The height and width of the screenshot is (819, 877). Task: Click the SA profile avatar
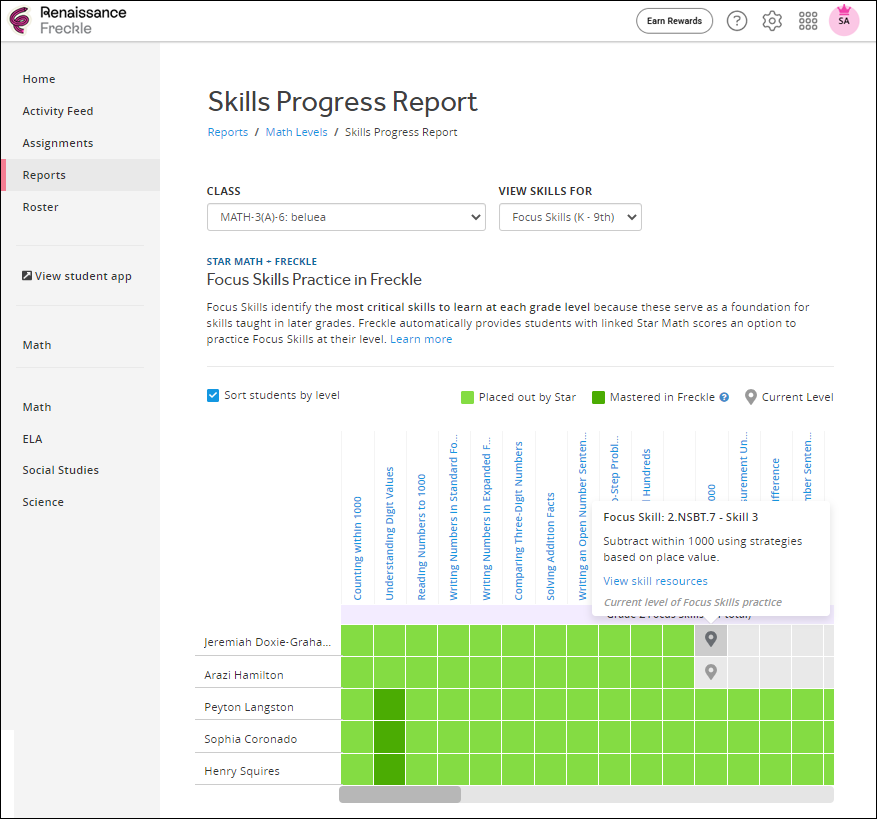coord(844,21)
